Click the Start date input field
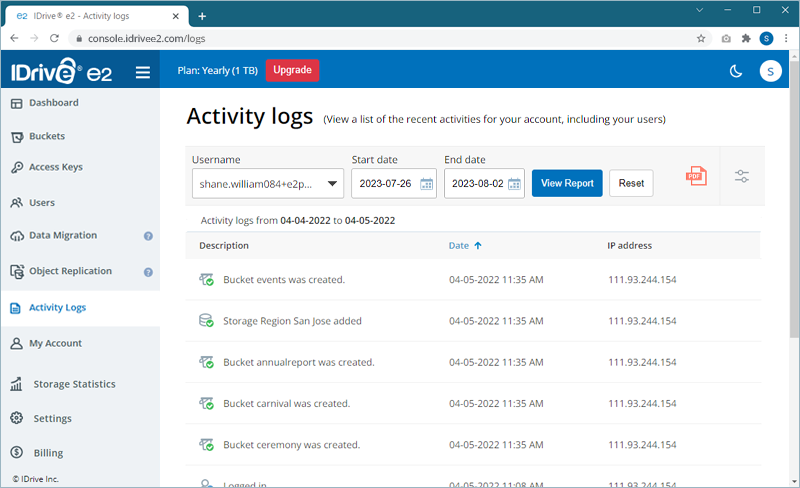The width and height of the screenshot is (800, 488). pos(386,184)
